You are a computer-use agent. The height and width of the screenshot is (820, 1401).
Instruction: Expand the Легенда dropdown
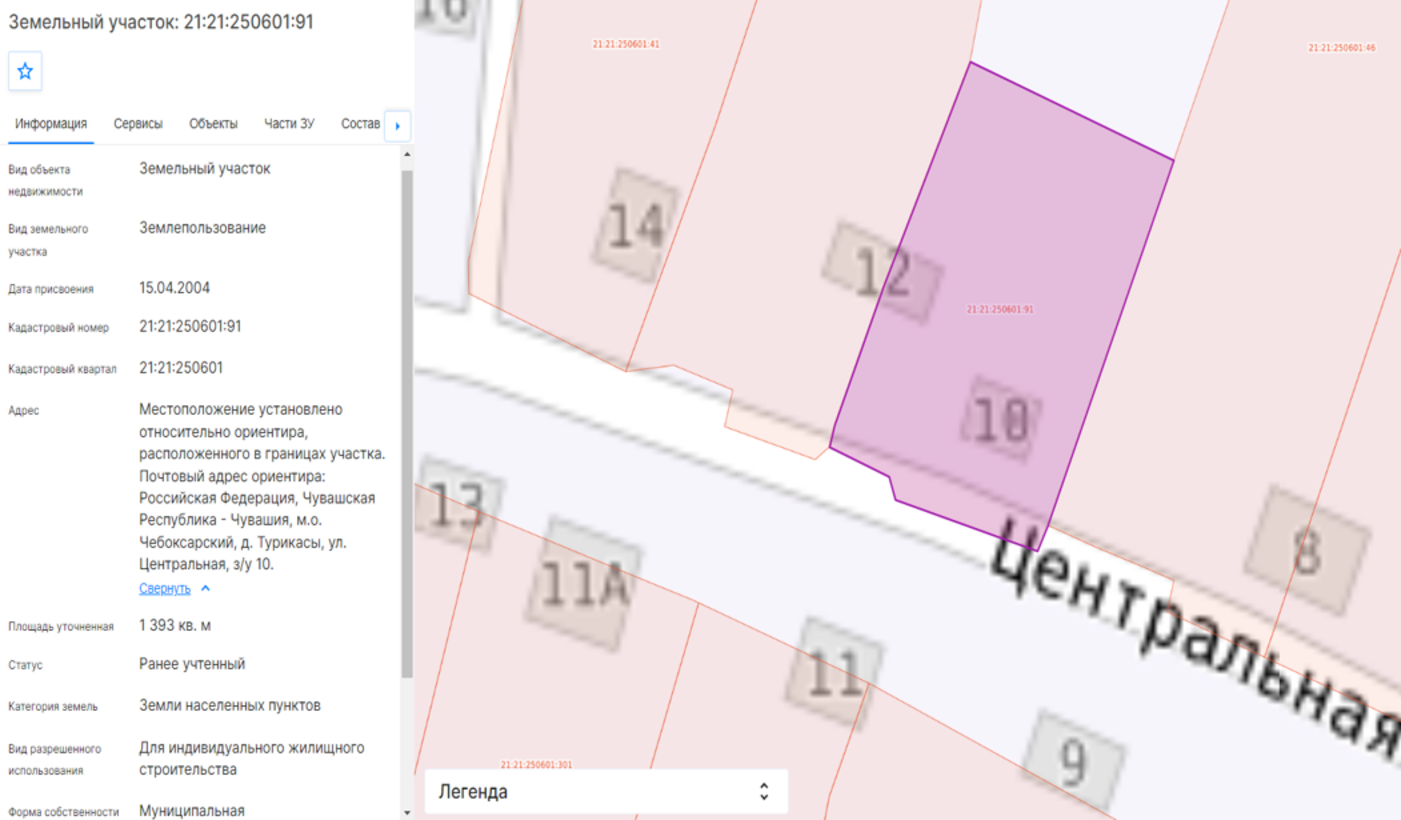click(606, 792)
